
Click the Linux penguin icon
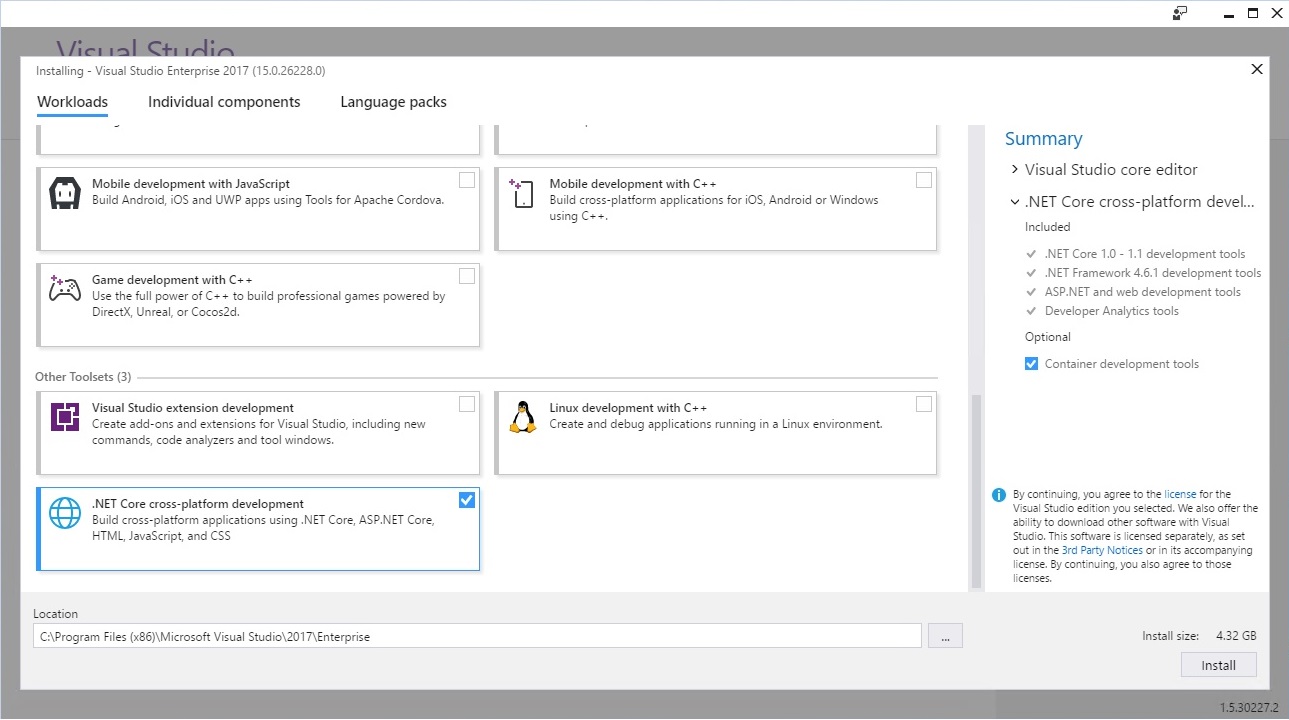pos(522,416)
